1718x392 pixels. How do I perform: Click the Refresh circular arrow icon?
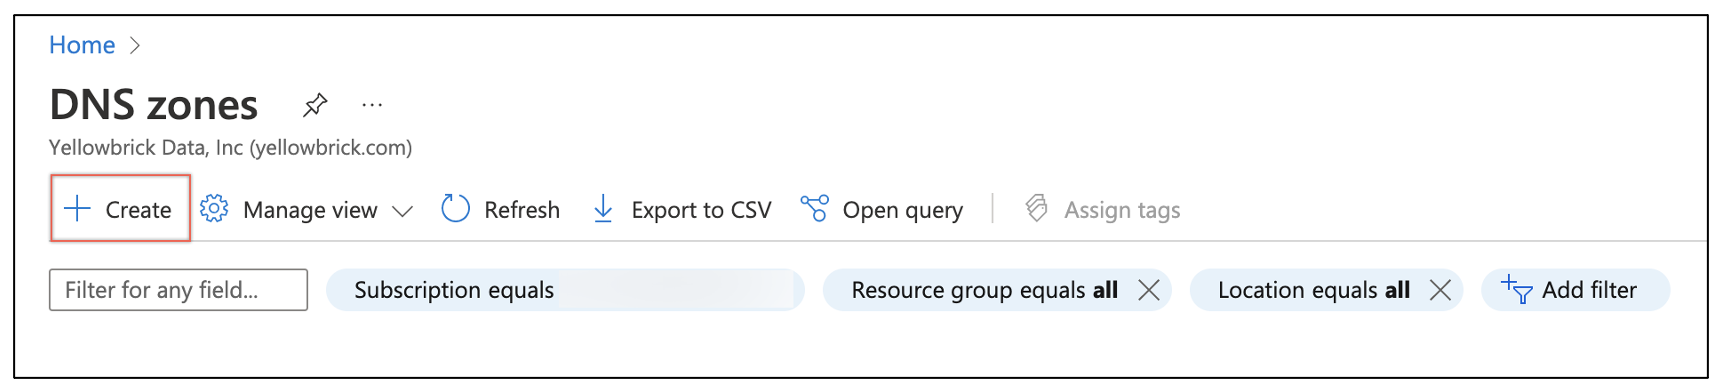tap(455, 209)
